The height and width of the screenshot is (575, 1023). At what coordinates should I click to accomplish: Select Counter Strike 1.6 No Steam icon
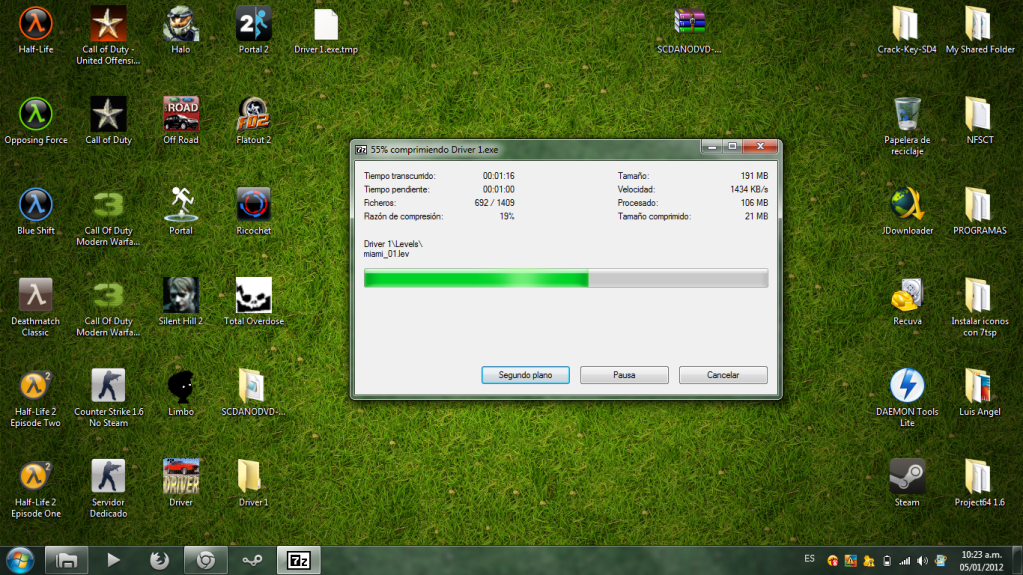108,398
